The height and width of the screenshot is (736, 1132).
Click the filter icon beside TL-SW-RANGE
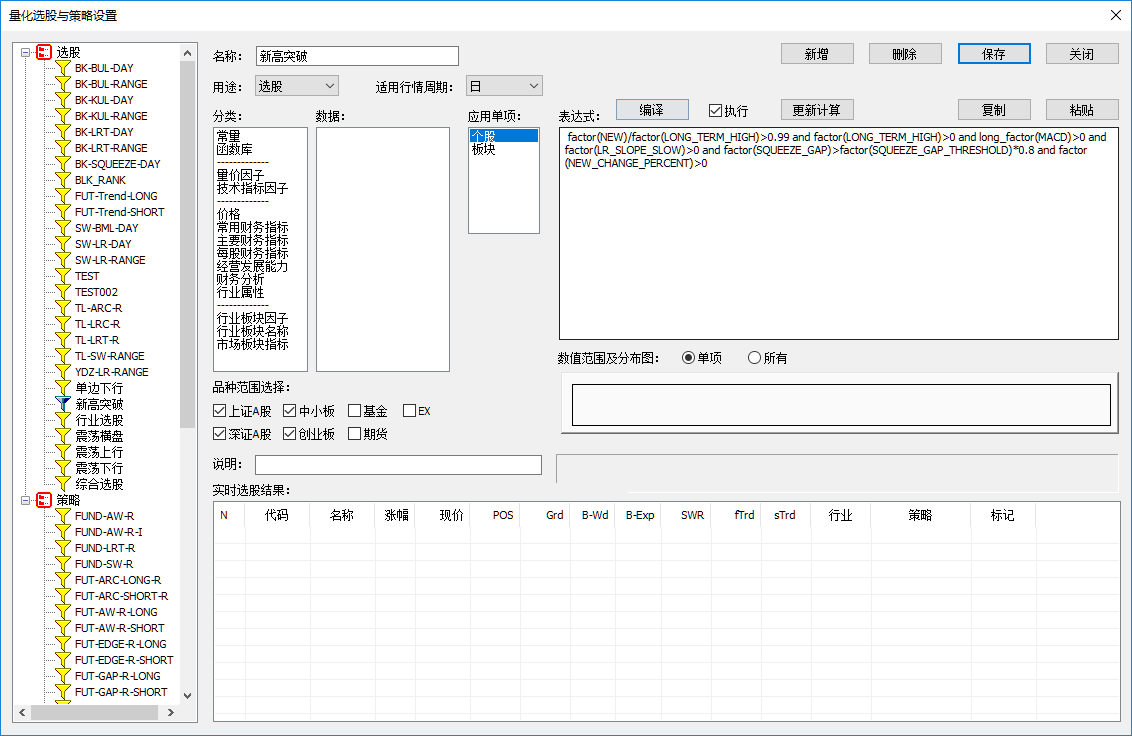[63, 356]
